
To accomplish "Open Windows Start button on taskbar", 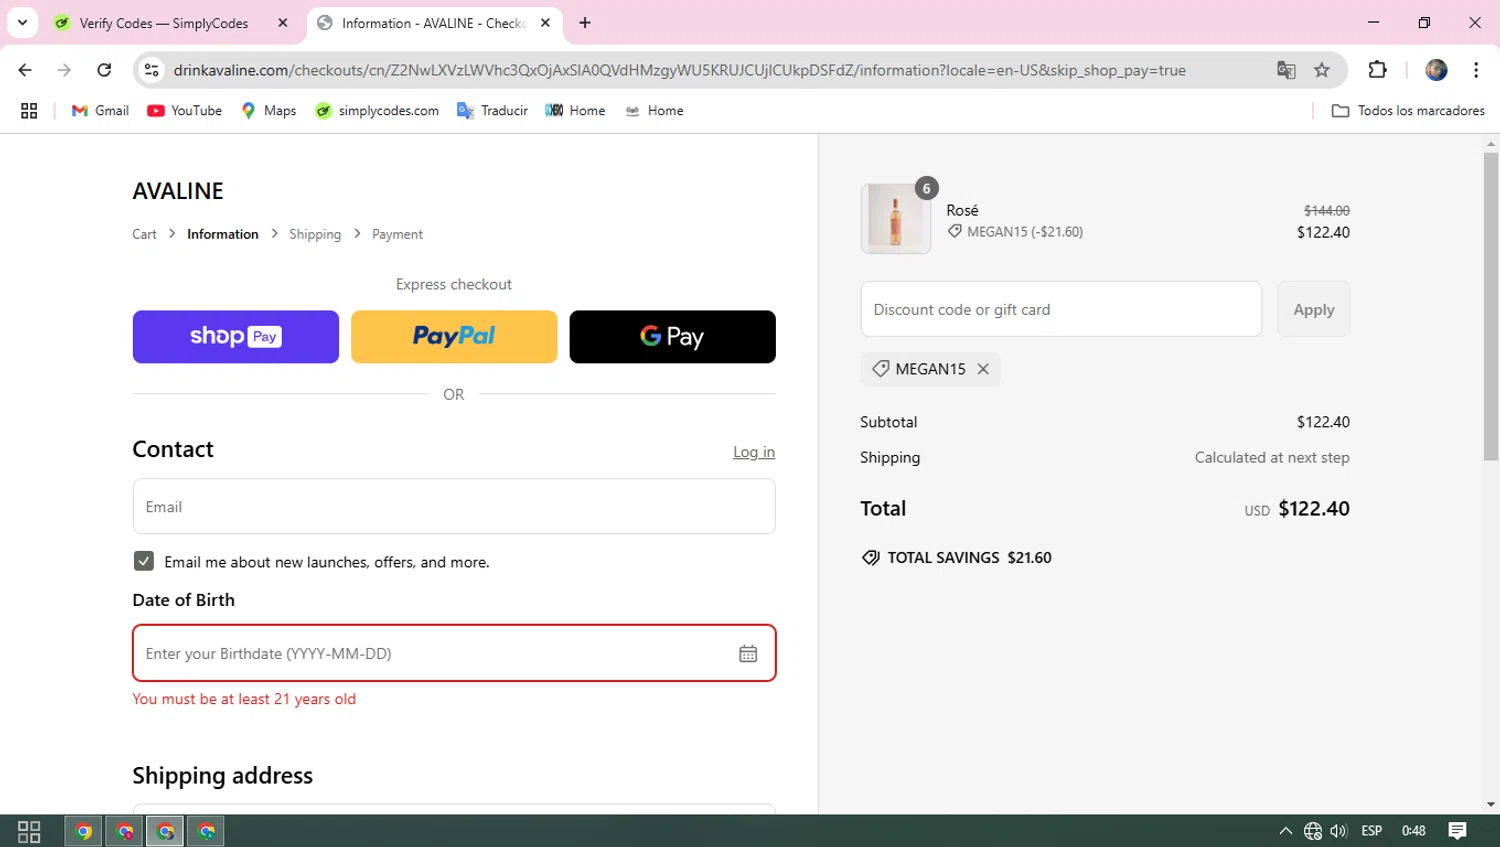I will pos(29,831).
